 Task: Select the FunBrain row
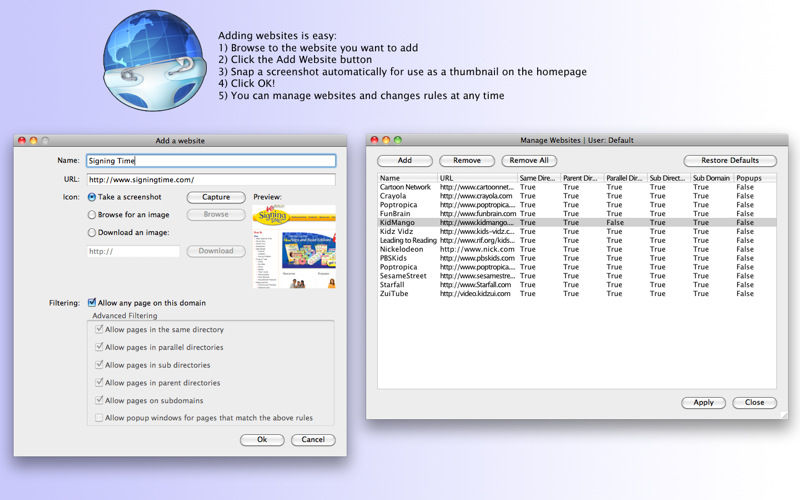[577, 214]
